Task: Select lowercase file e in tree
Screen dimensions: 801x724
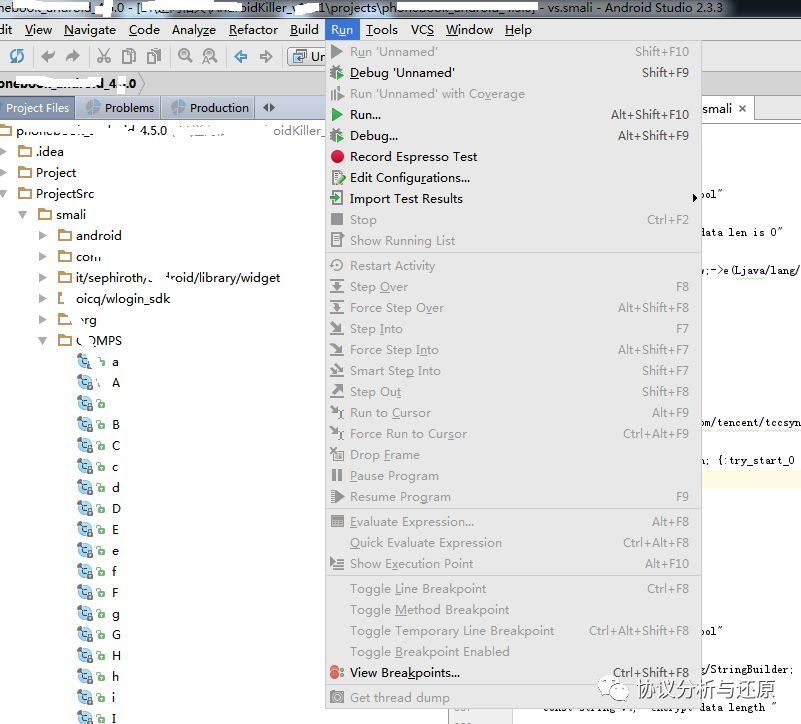Action: tap(115, 551)
